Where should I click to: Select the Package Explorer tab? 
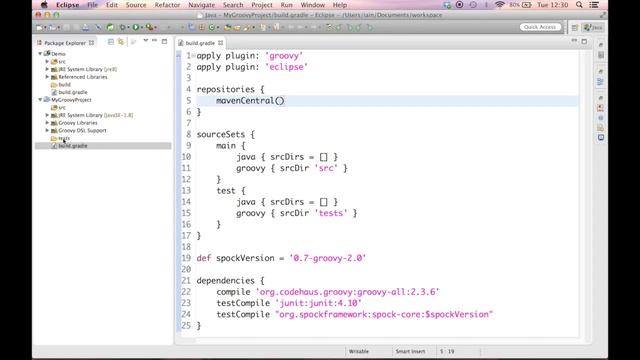[x=65, y=43]
